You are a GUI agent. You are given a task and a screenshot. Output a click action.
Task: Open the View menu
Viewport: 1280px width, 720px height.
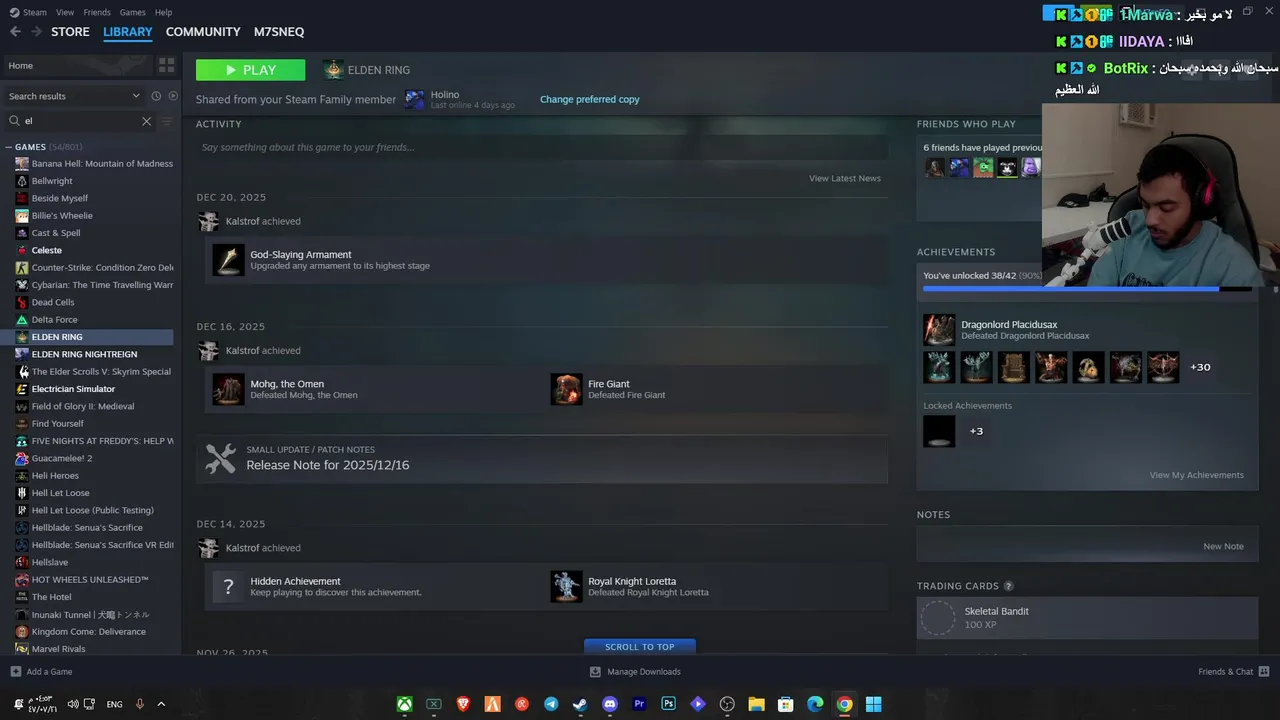click(x=65, y=12)
